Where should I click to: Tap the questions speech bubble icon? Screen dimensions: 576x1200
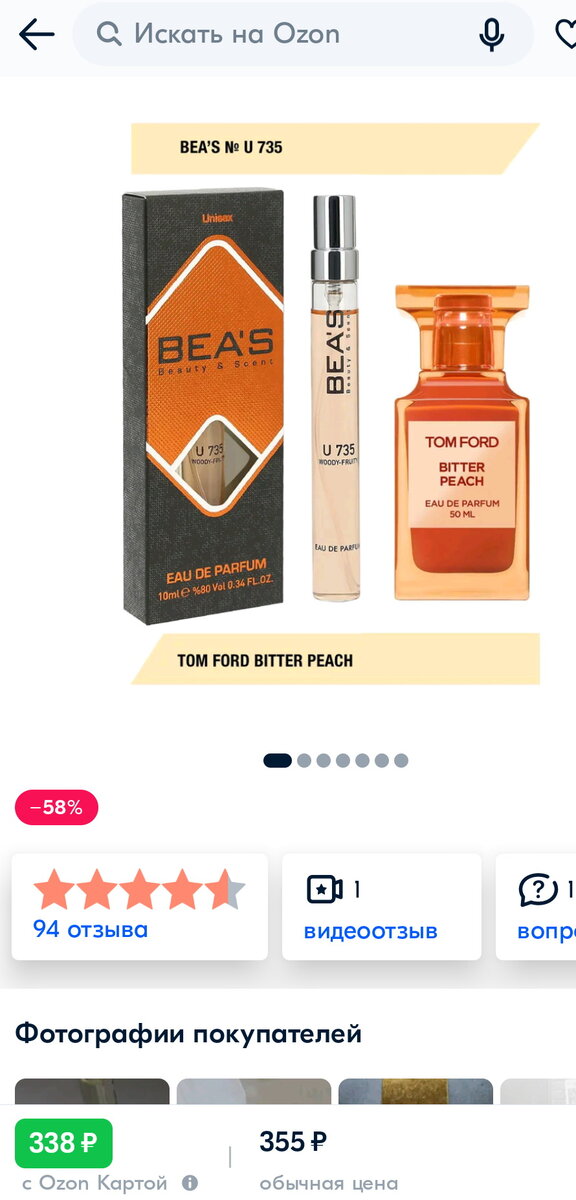[538, 889]
